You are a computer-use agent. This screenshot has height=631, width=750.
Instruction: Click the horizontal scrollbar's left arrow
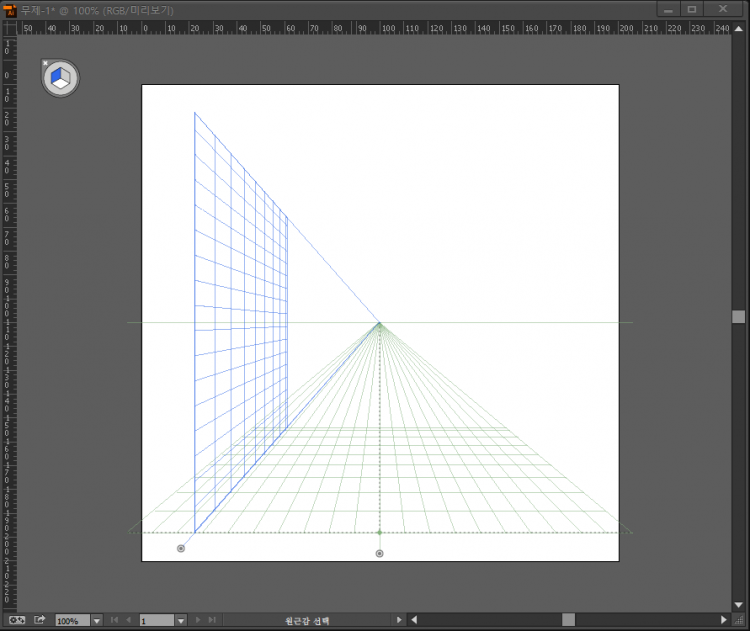[x=415, y=620]
